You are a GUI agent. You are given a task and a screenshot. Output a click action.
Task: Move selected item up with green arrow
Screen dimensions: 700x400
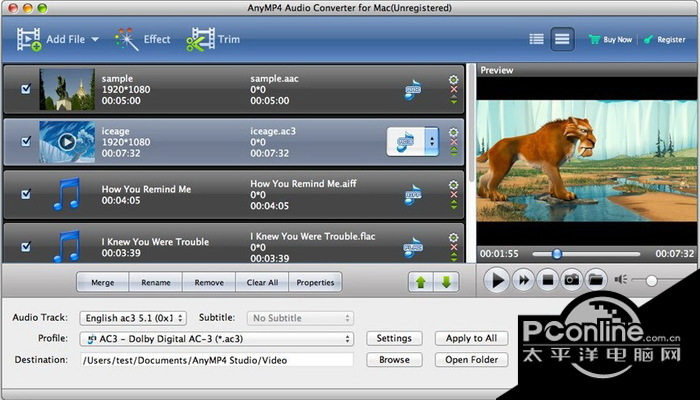click(x=421, y=282)
